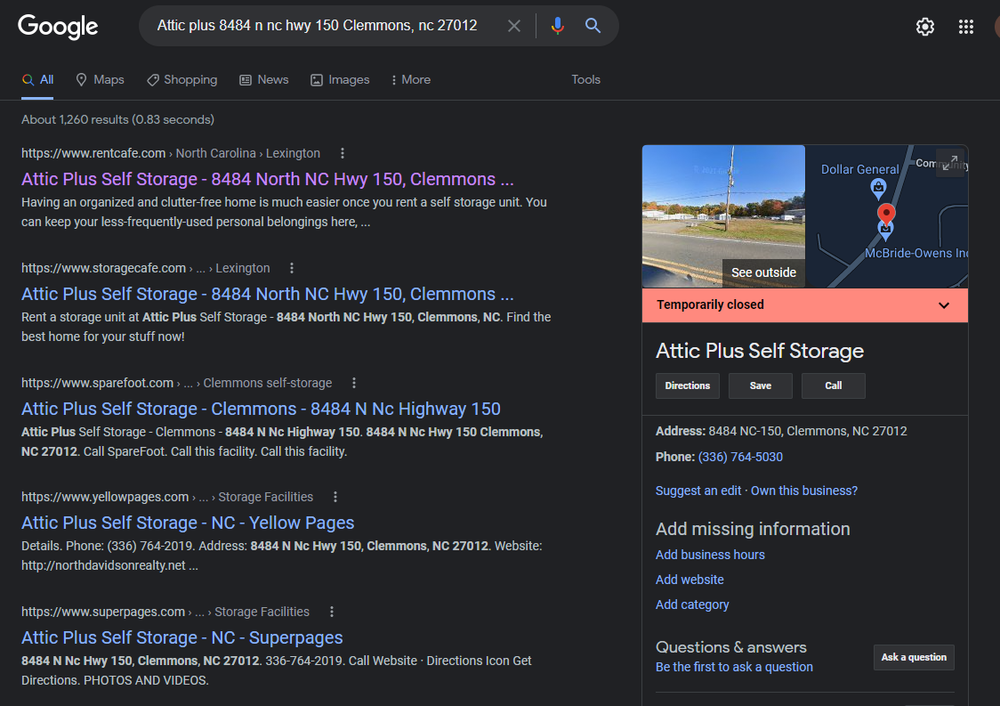Open the See outside street view thumbnail
This screenshot has width=1000, height=706.
[723, 217]
